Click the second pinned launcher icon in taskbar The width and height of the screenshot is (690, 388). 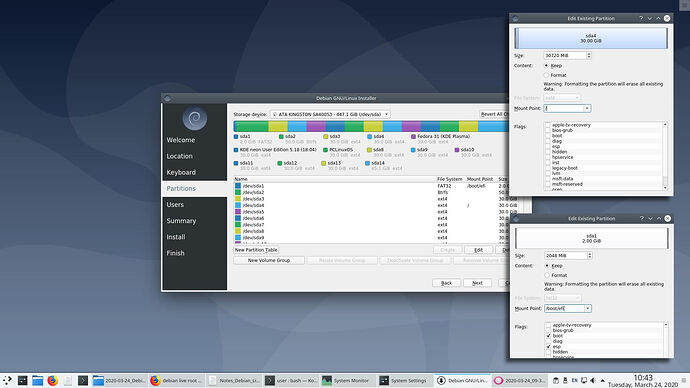tap(22, 380)
